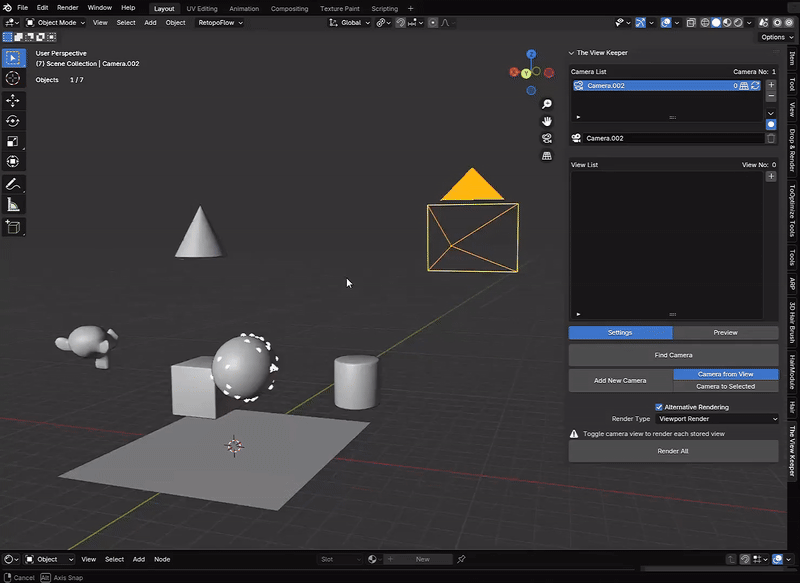
Task: Click the Camera.002 name field
Action: [673, 138]
